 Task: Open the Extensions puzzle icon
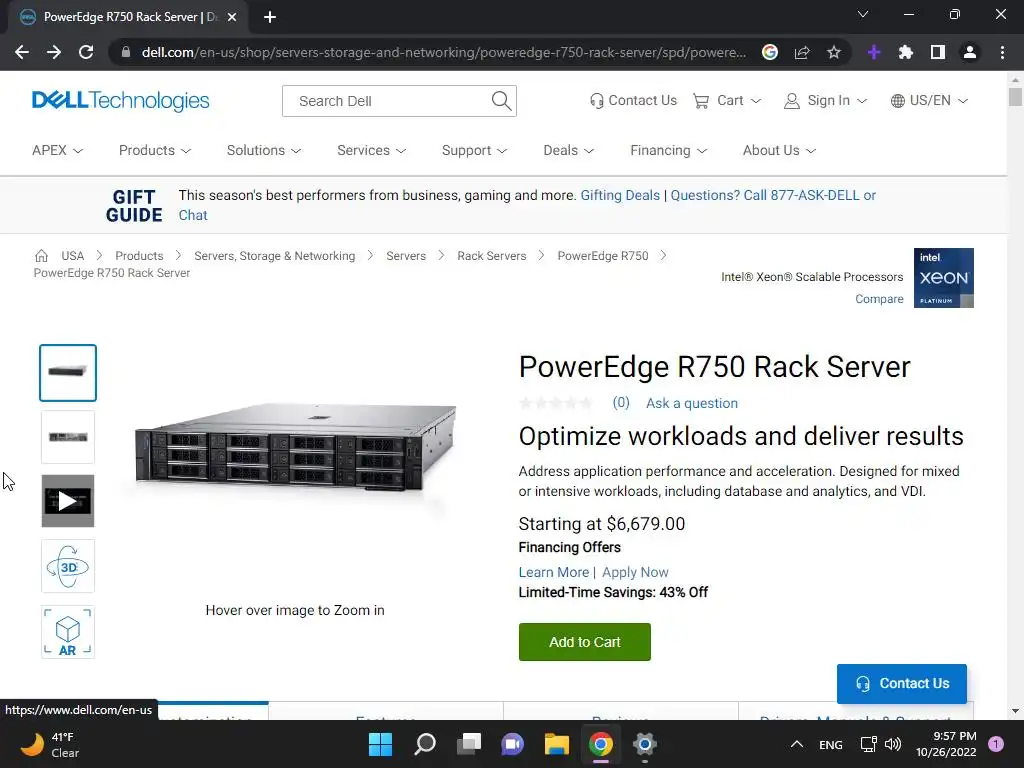coord(906,52)
